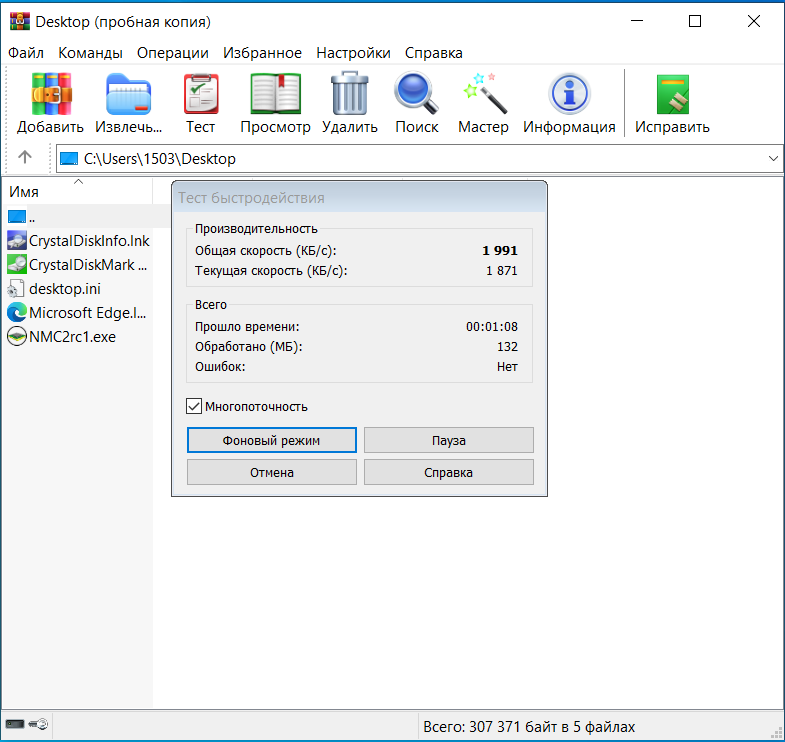
Task: Click the overall speed value 1 991
Action: (x=500, y=250)
